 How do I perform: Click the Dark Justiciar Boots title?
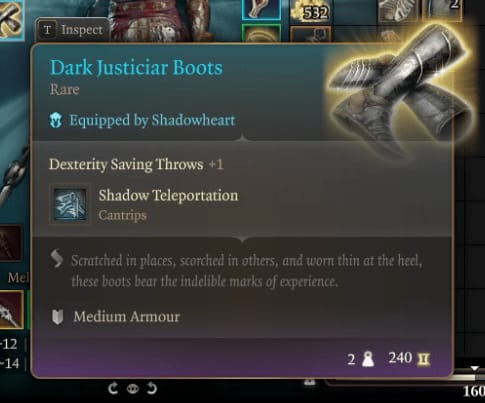pyautogui.click(x=136, y=68)
